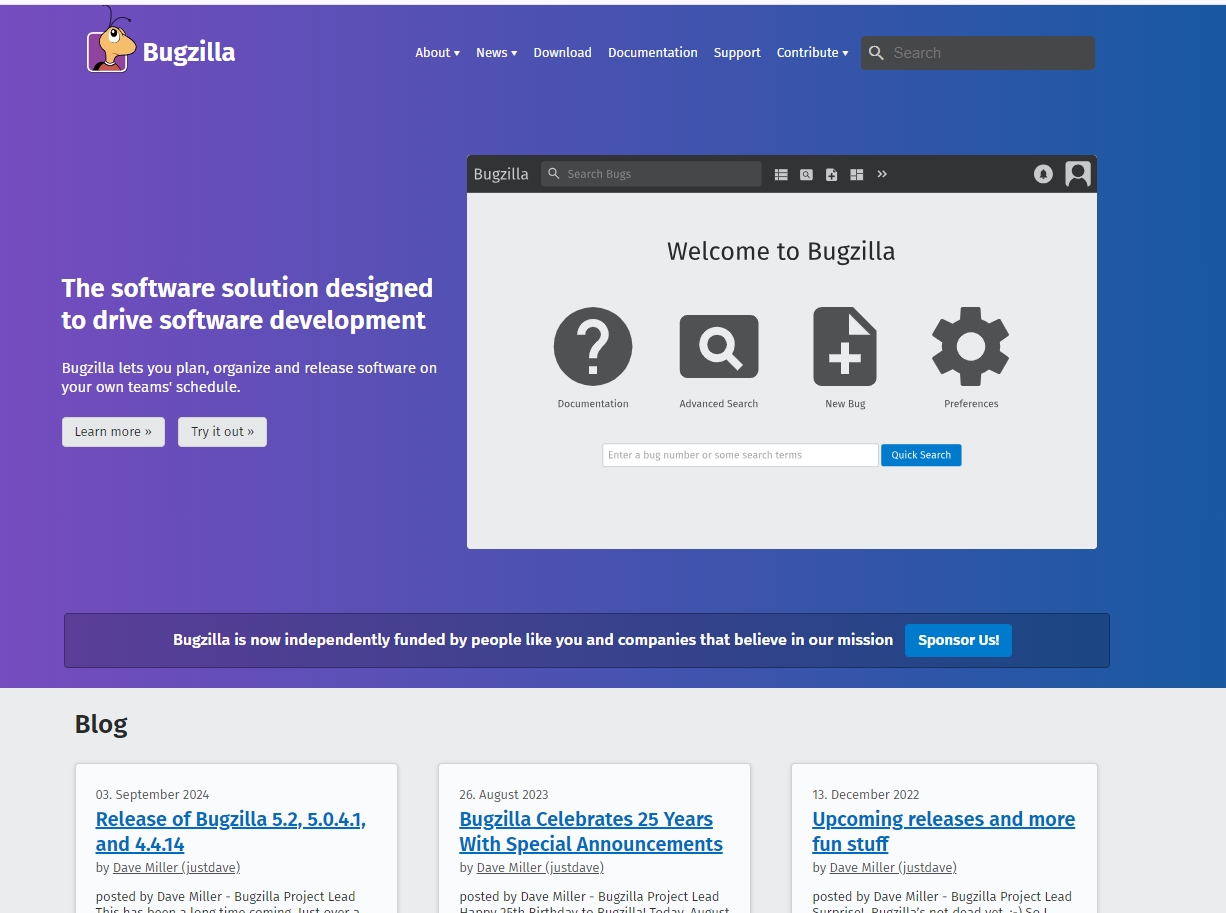This screenshot has height=913, width=1226.
Task: Click the Blog section heading
Action: click(101, 724)
